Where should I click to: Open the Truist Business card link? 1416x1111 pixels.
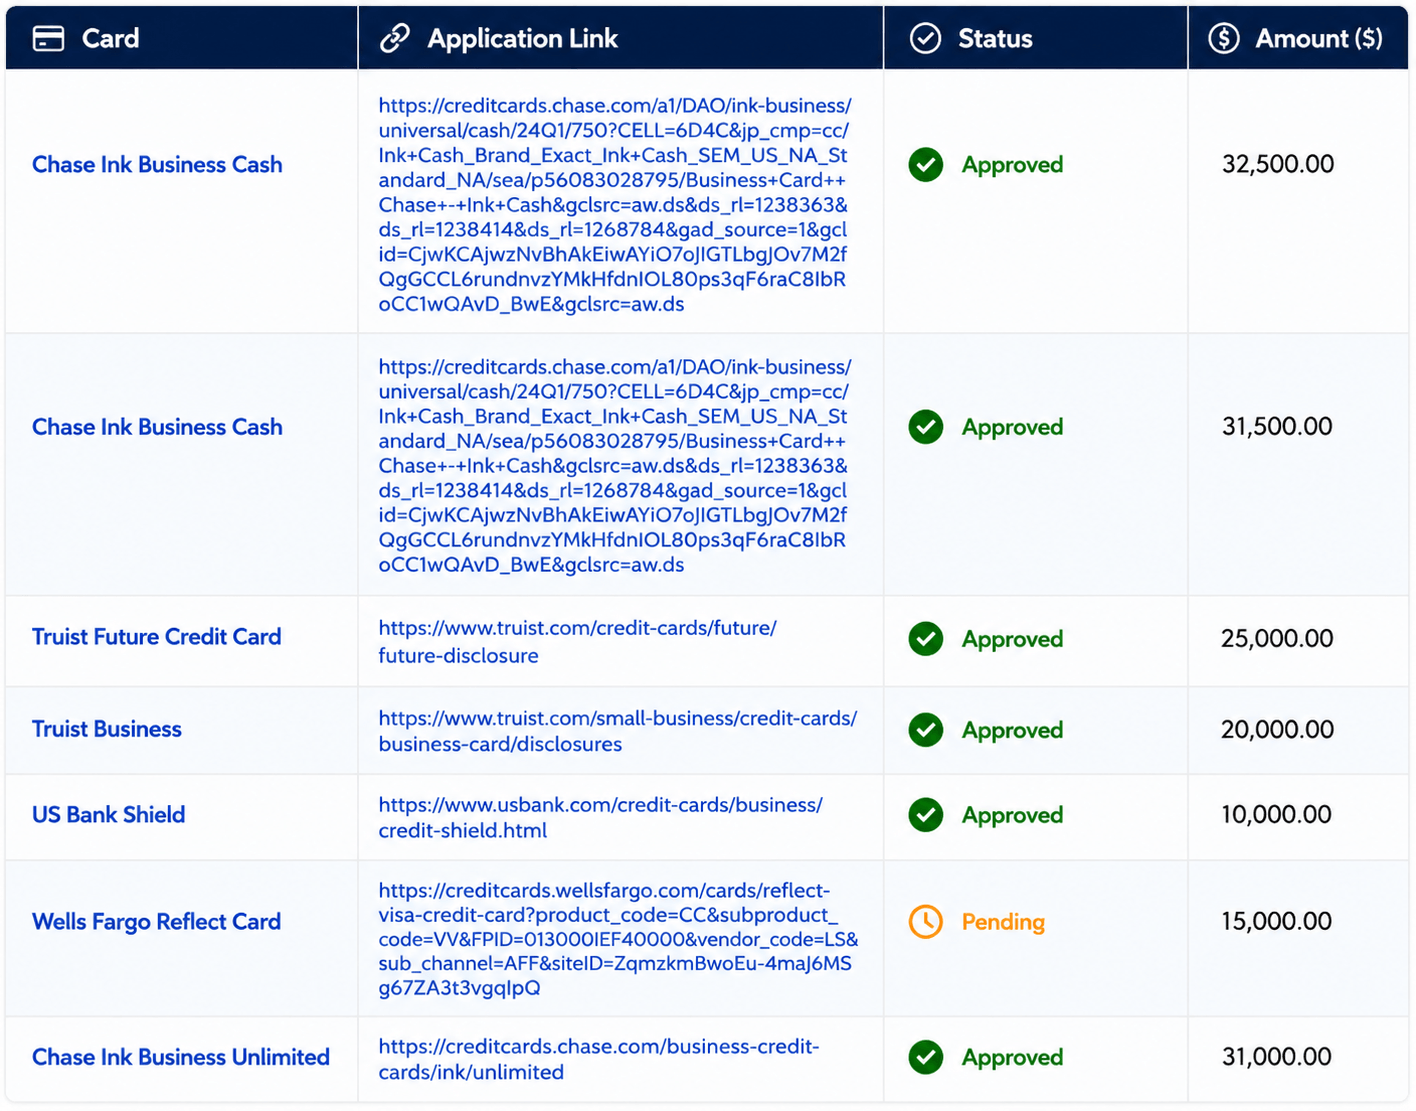pos(107,729)
